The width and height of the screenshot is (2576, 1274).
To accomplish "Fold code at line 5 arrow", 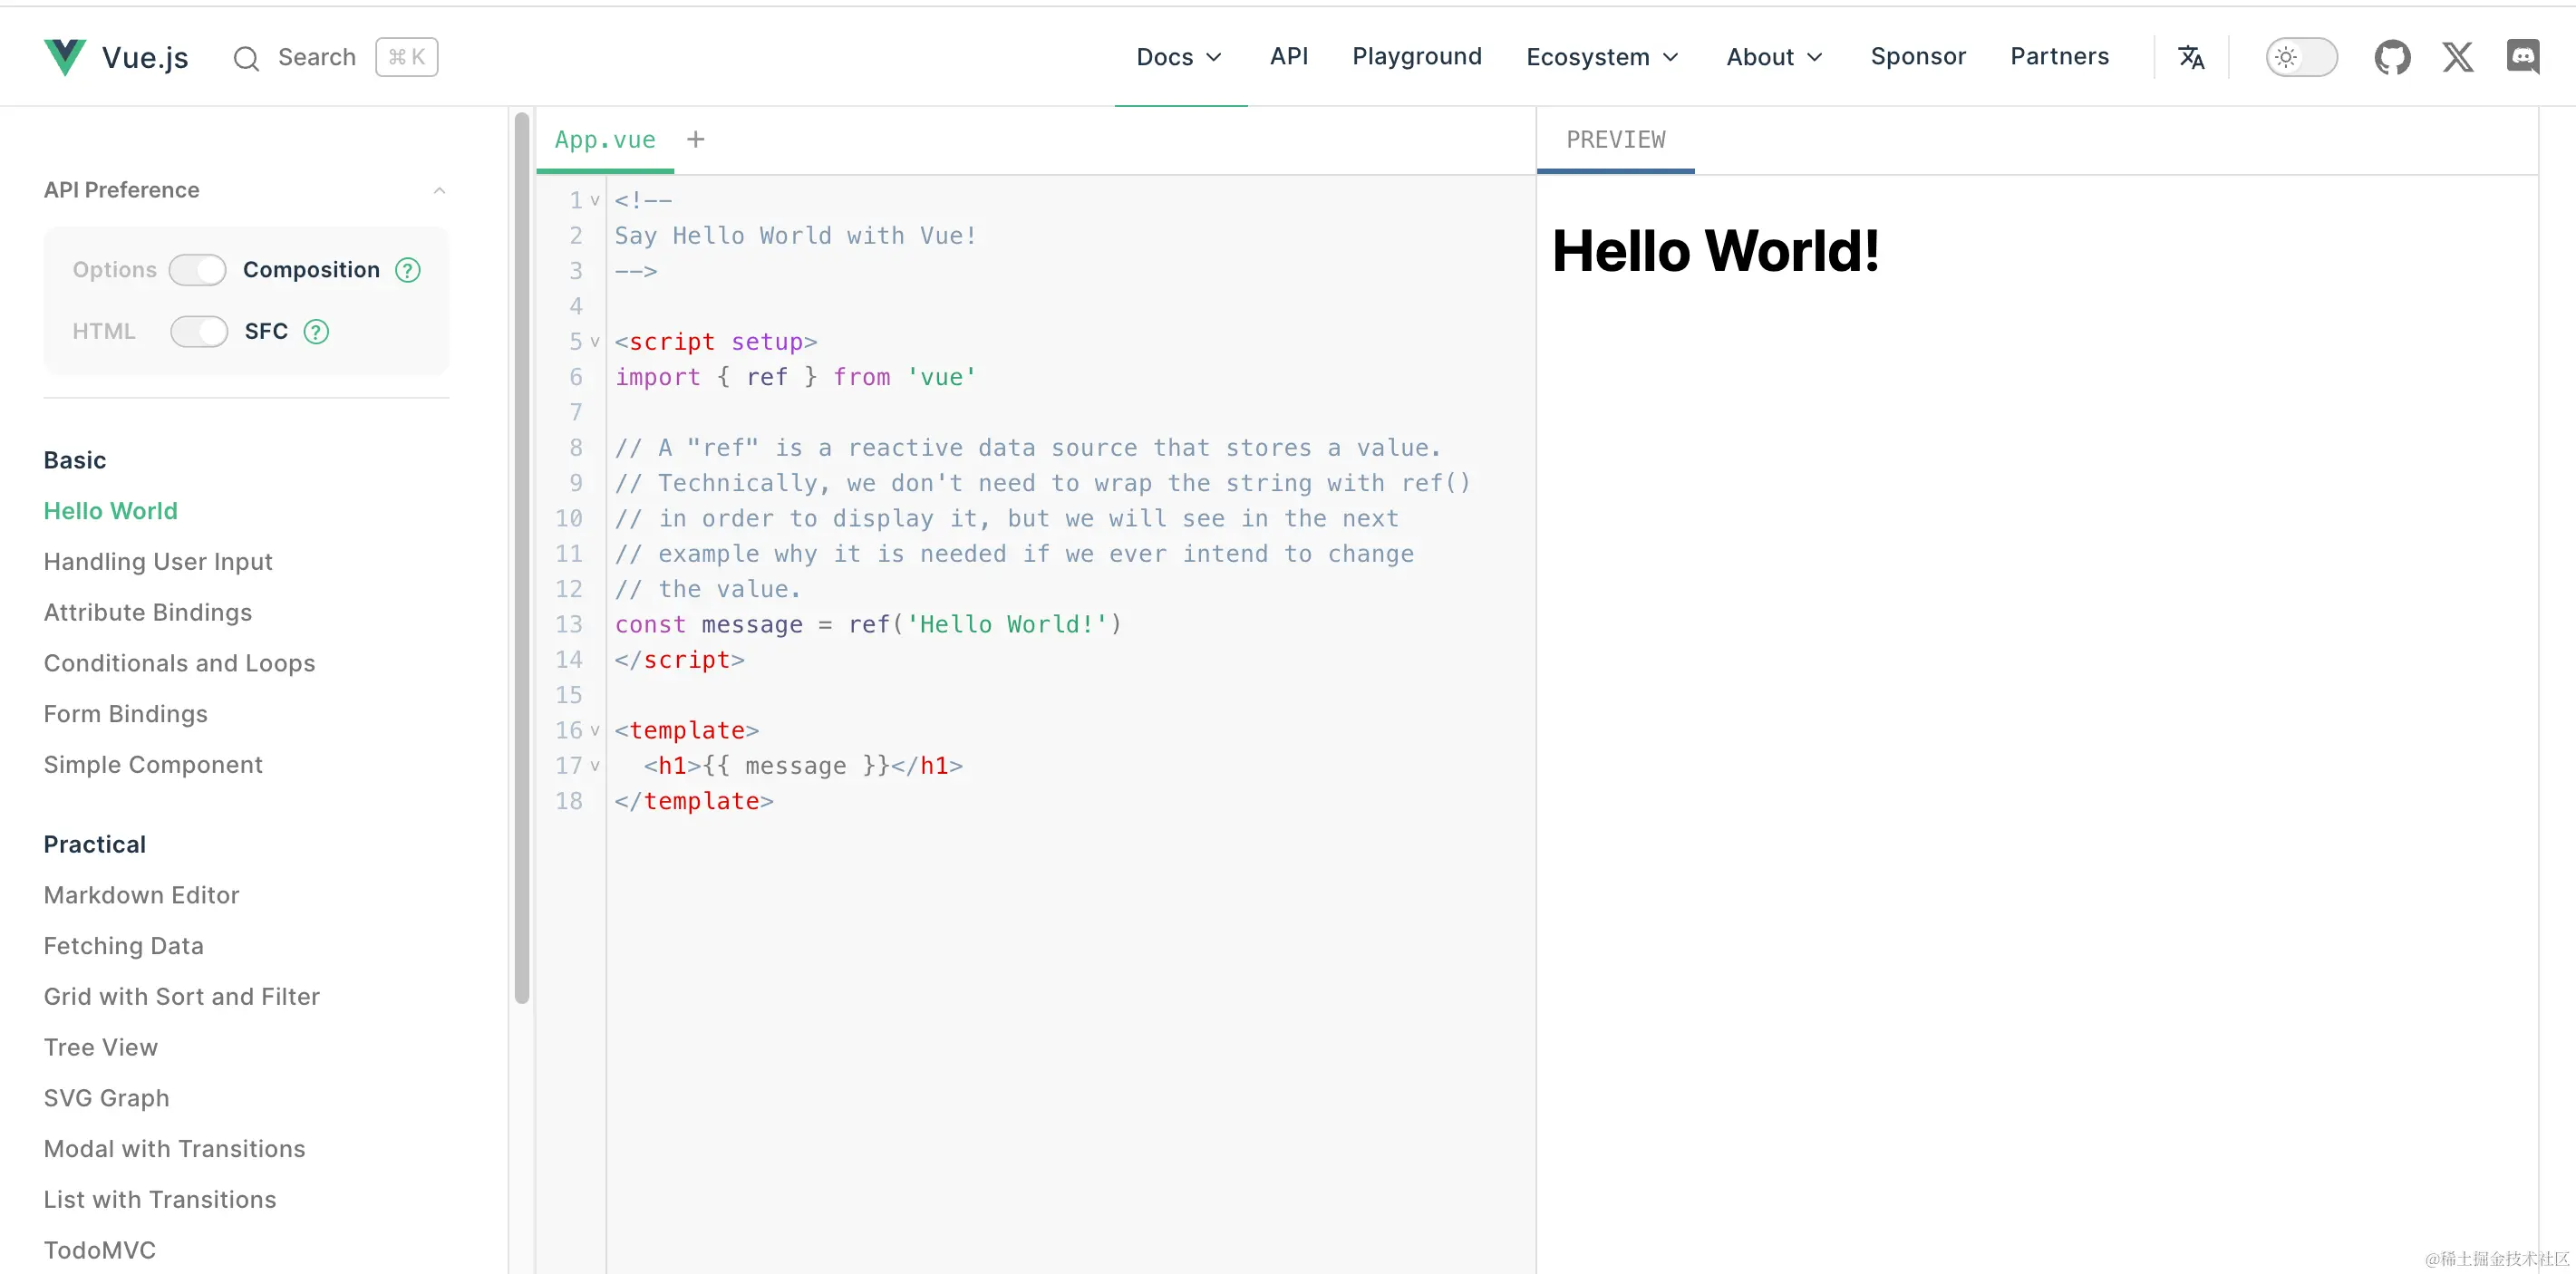I will [x=595, y=342].
